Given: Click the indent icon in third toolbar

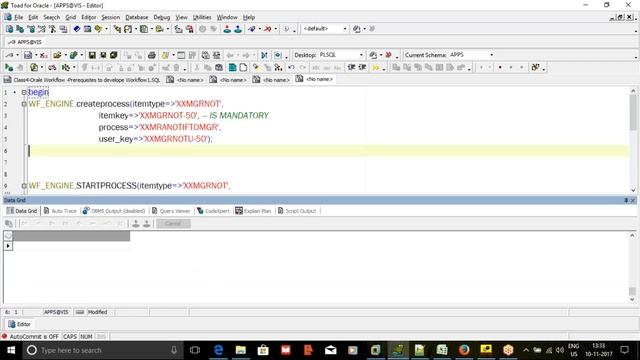Looking at the screenshot, I should 351,68.
